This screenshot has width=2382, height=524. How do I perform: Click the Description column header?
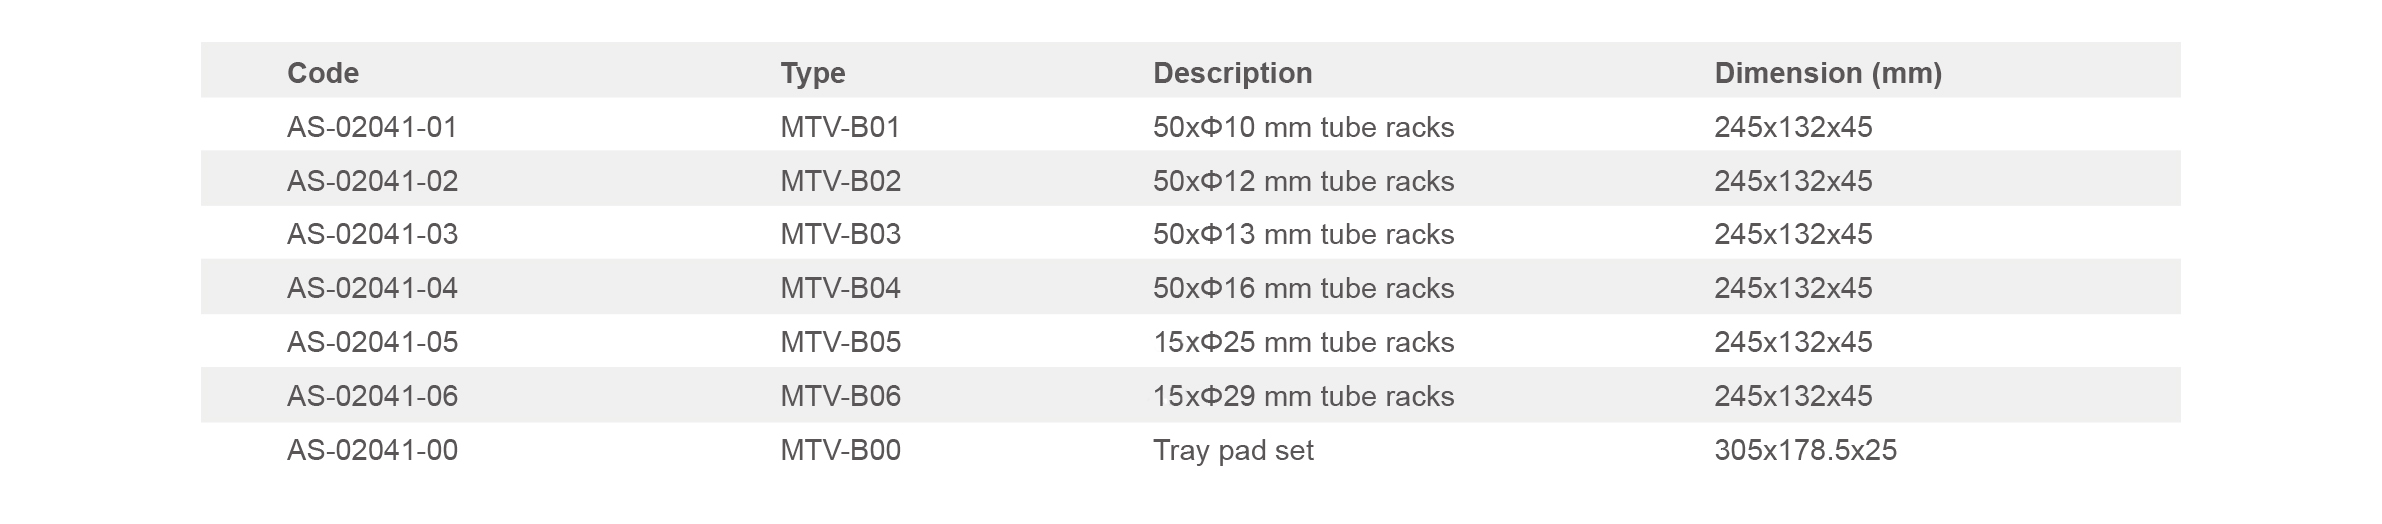click(x=1232, y=73)
